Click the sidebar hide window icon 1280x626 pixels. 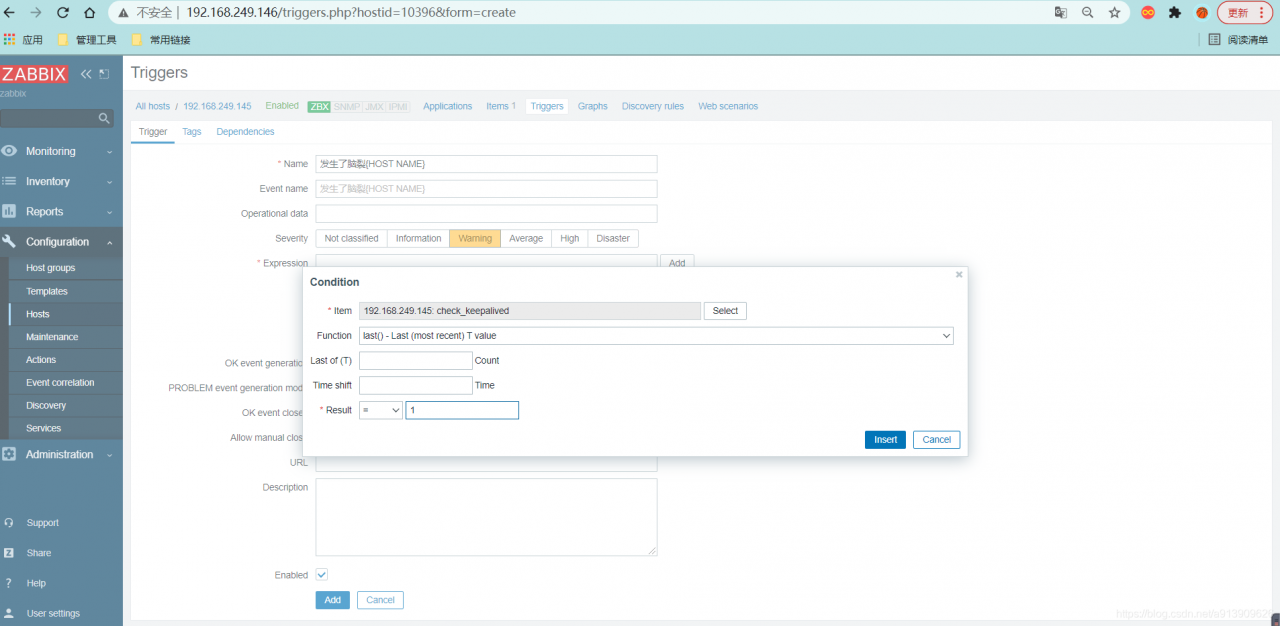104,74
